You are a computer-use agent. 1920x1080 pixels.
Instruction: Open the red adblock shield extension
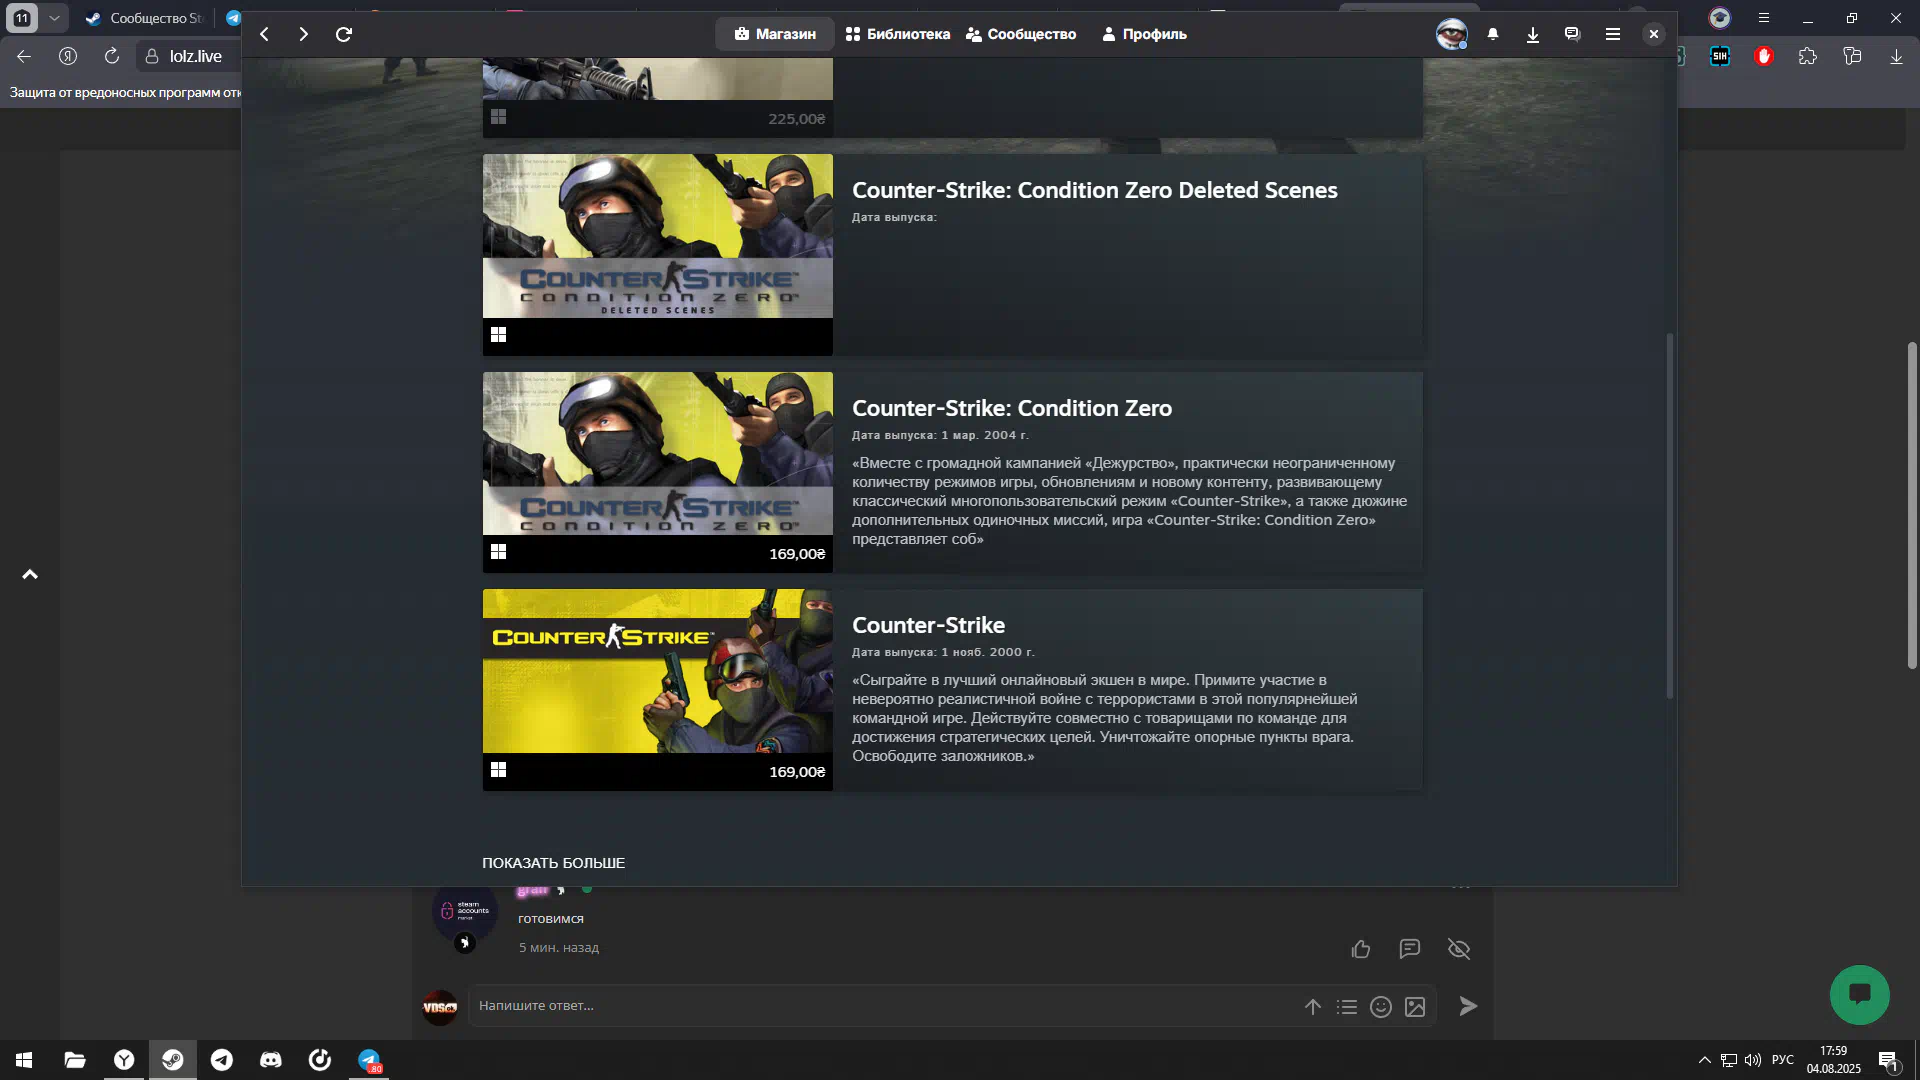tap(1764, 56)
